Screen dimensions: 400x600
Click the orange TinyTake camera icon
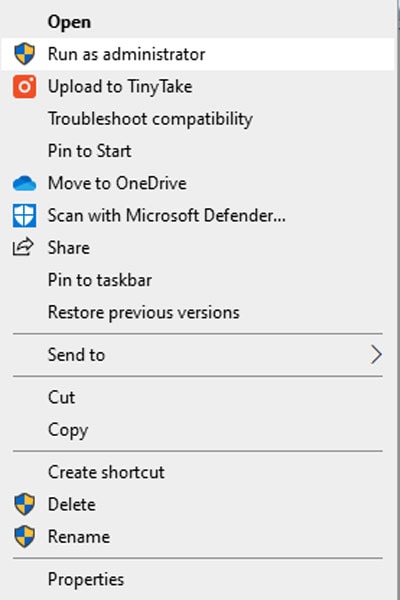tap(24, 86)
